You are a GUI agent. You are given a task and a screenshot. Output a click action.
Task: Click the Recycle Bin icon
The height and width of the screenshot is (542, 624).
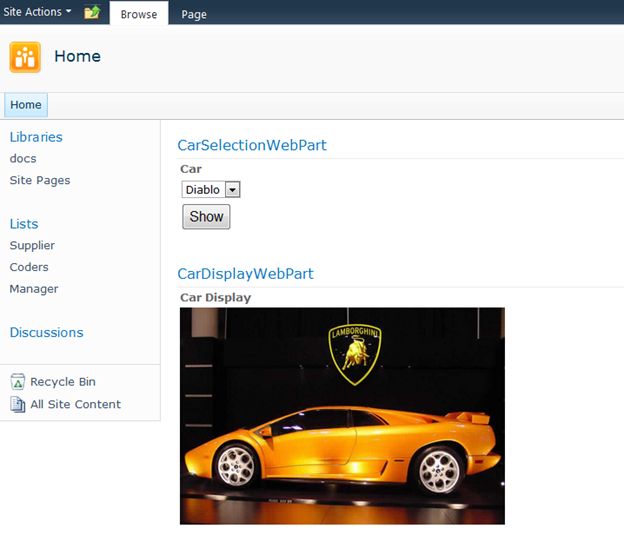tap(17, 382)
